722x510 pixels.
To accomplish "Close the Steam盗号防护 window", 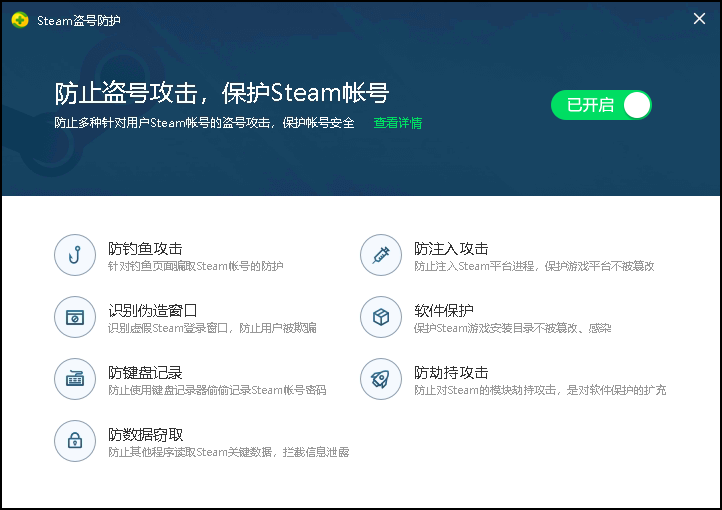I will (699, 18).
